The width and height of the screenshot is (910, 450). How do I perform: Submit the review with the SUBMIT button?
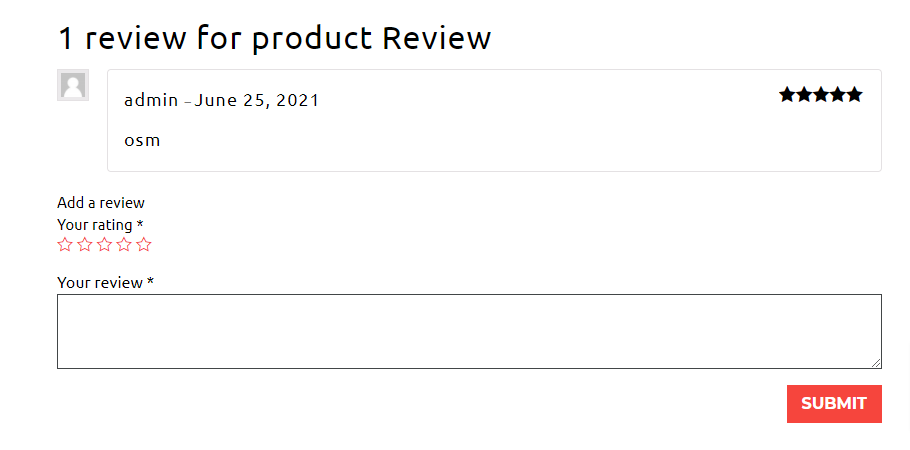click(834, 403)
